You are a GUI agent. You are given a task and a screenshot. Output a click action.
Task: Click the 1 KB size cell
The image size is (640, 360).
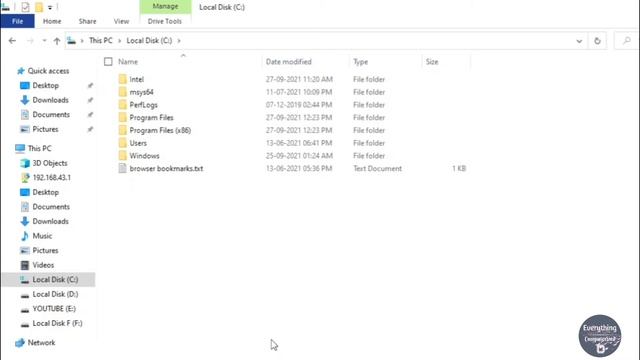[459, 169]
